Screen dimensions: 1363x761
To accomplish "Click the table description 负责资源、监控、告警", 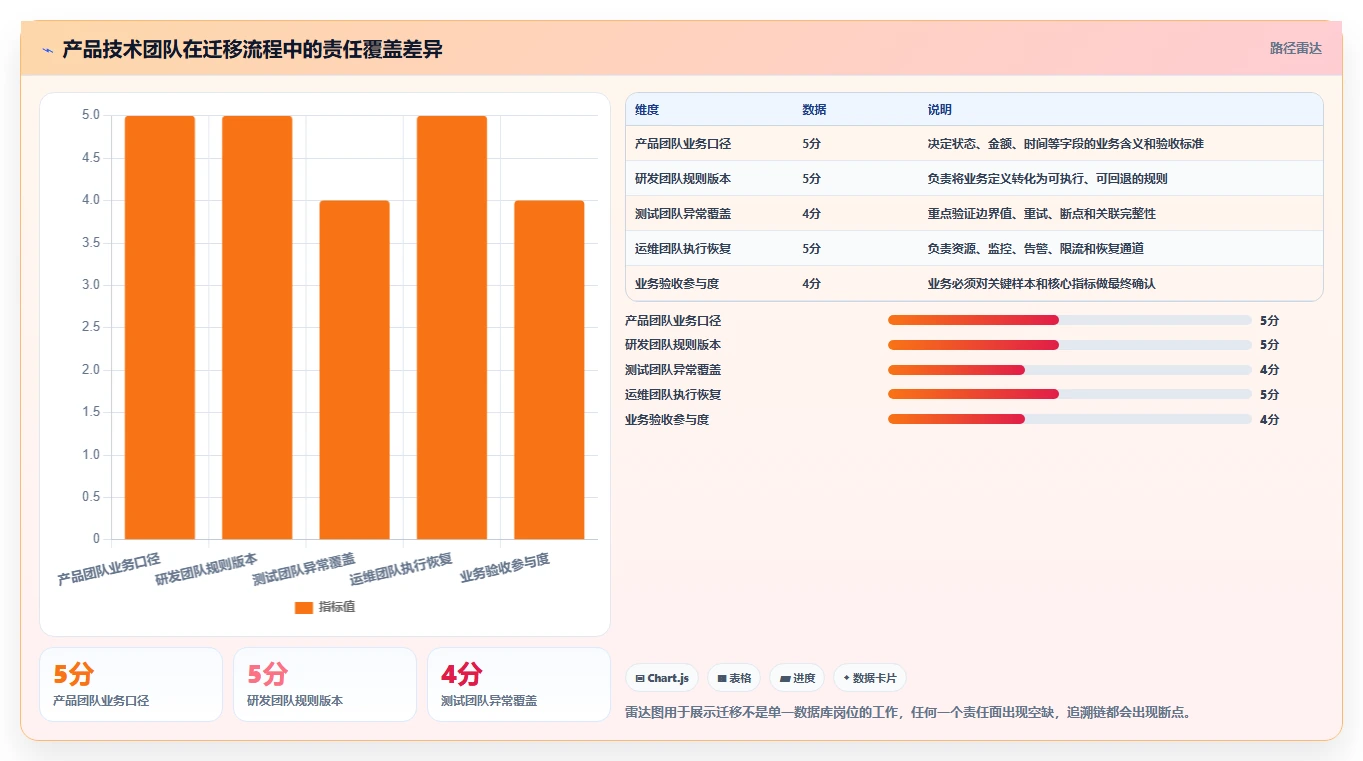I will pyautogui.click(x=1036, y=249).
